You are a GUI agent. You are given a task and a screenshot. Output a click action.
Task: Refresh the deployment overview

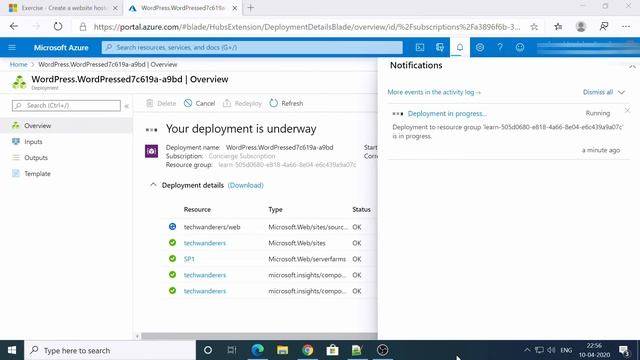(286, 103)
